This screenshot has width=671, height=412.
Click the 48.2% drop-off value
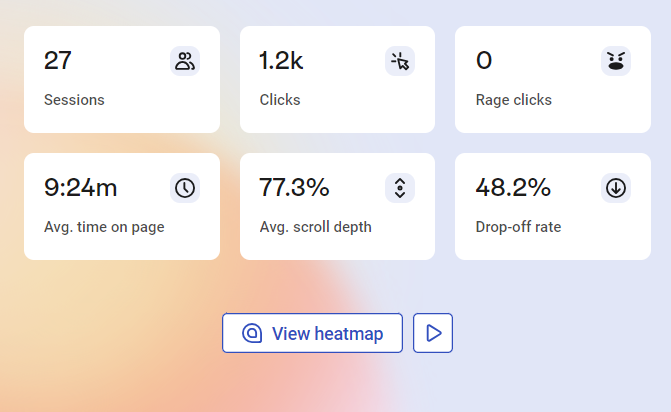coord(513,187)
